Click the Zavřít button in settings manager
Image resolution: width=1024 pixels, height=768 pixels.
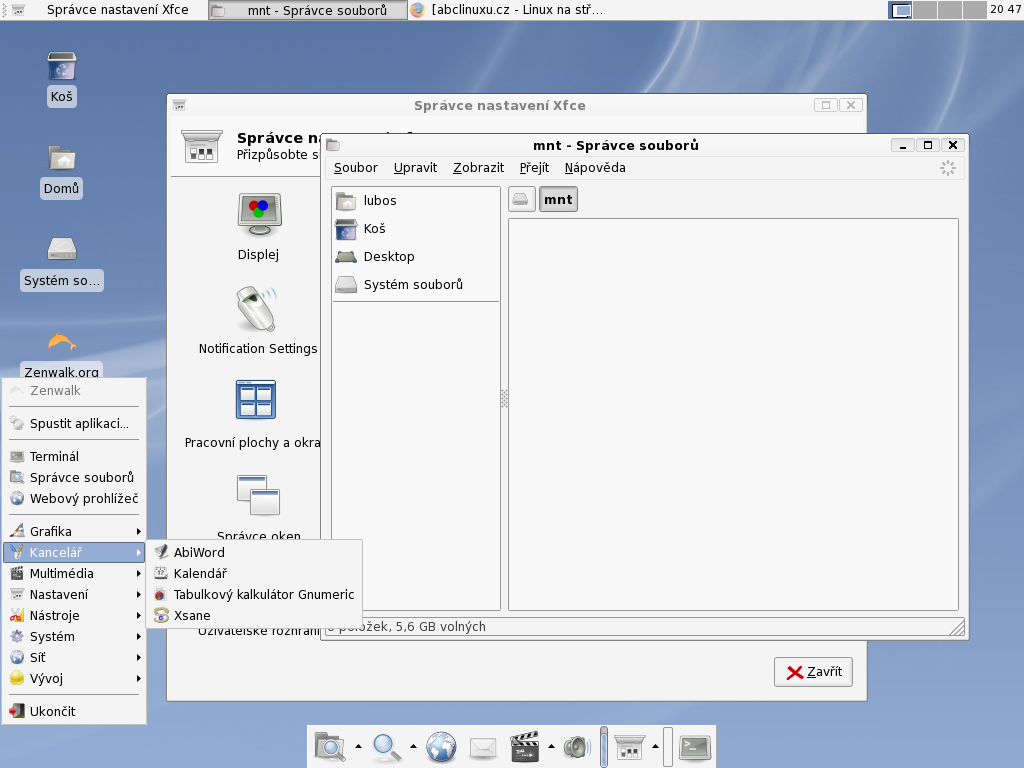(813, 672)
